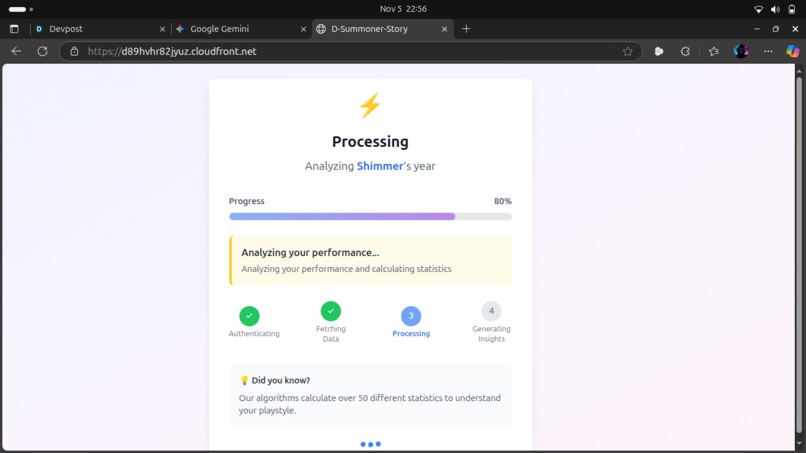This screenshot has height=453, width=806.
Task: Open the tab actions menu icon
Action: (x=14, y=29)
